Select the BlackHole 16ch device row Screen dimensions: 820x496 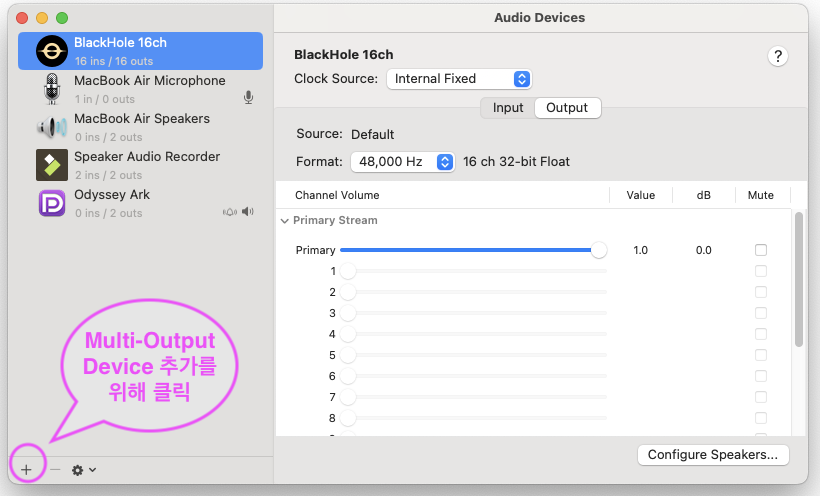click(140, 51)
